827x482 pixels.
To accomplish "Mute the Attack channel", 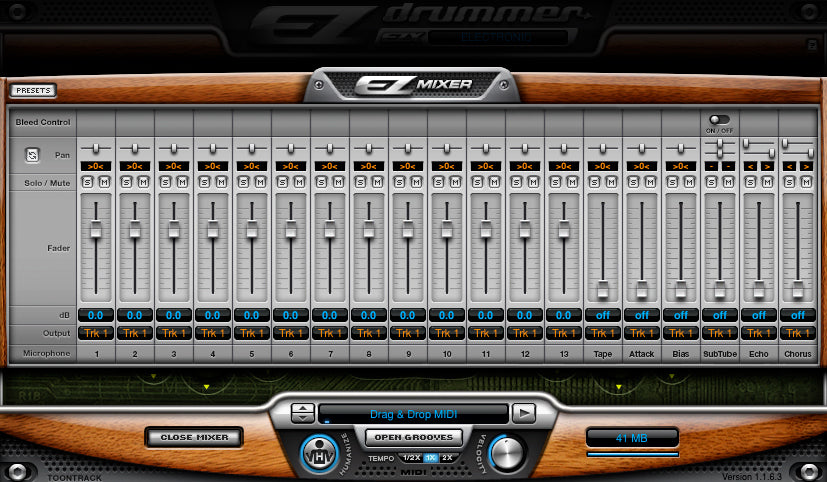I will point(649,182).
